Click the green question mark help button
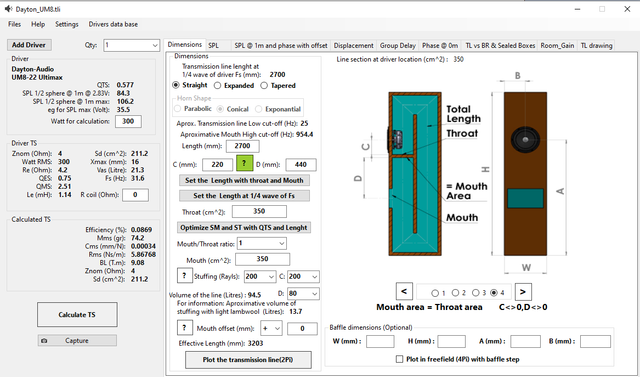The height and width of the screenshot is (377, 640). [244, 163]
